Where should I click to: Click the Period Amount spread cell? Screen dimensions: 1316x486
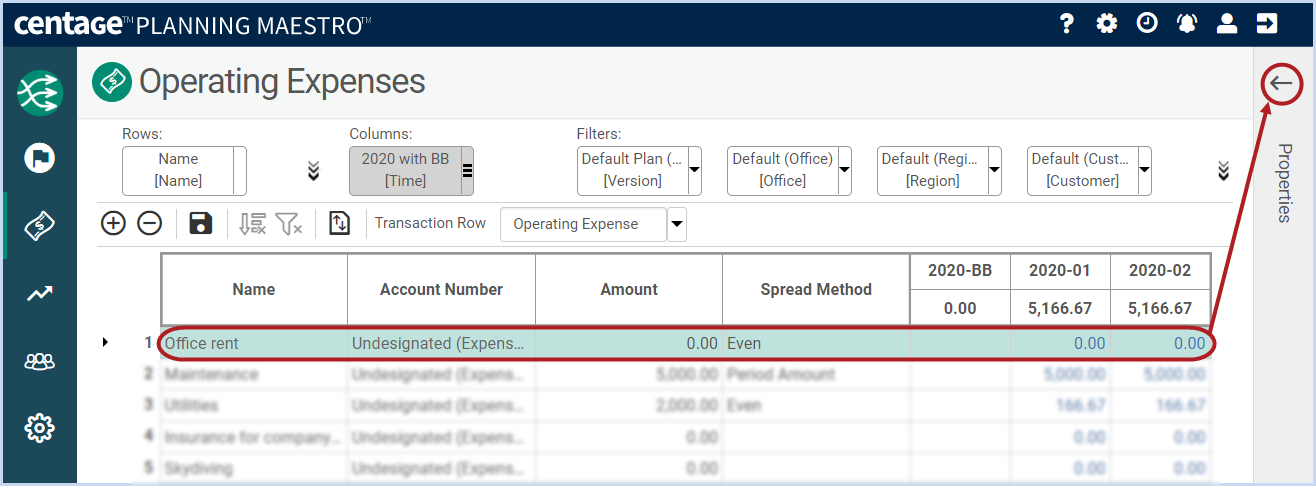[x=816, y=374]
